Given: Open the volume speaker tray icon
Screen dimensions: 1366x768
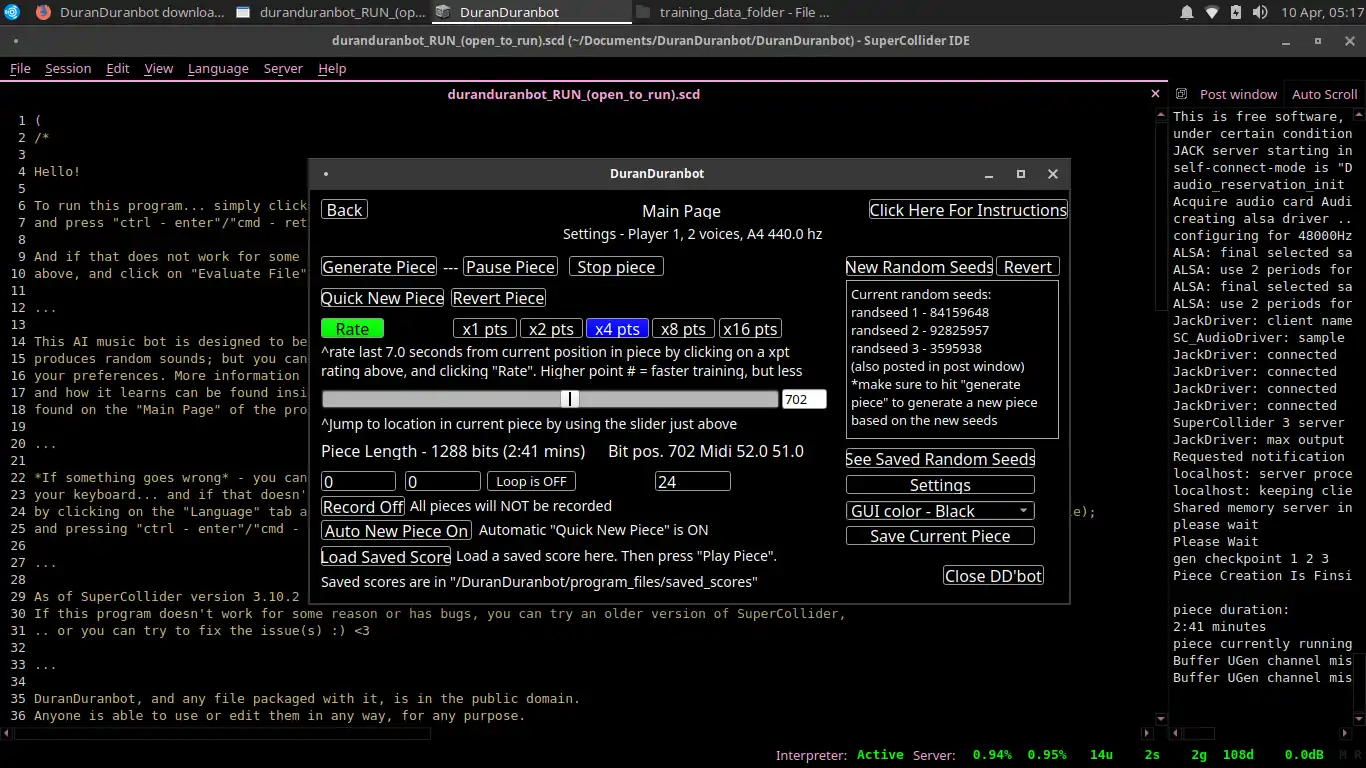Looking at the screenshot, I should 1260,12.
